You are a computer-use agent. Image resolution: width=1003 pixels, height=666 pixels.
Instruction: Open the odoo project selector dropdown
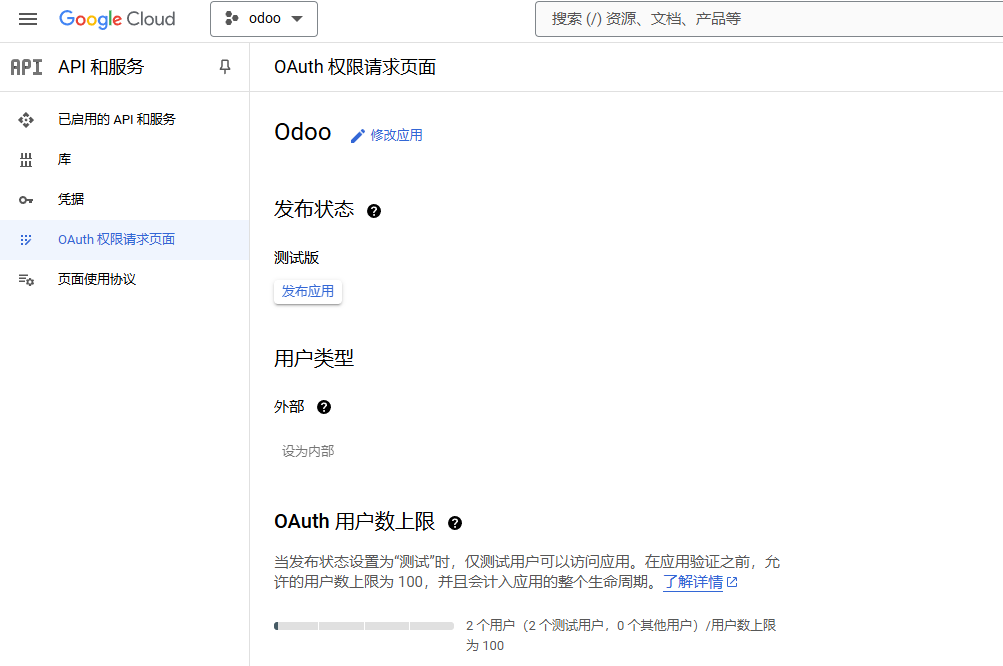(264, 19)
